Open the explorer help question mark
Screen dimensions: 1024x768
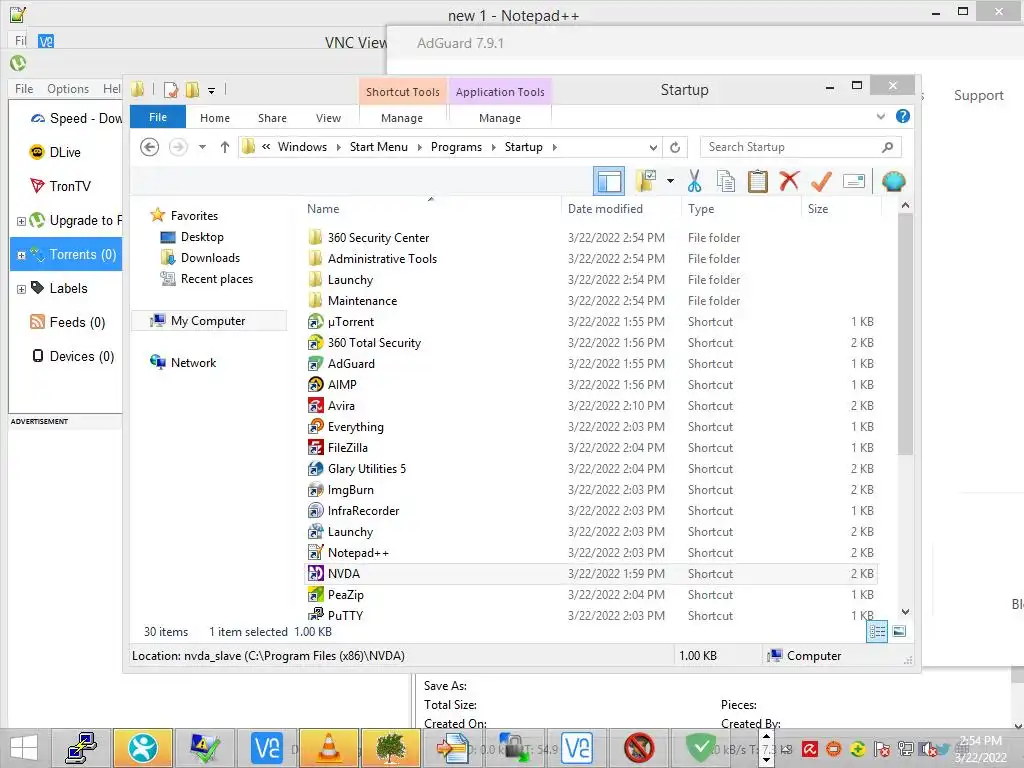[903, 116]
